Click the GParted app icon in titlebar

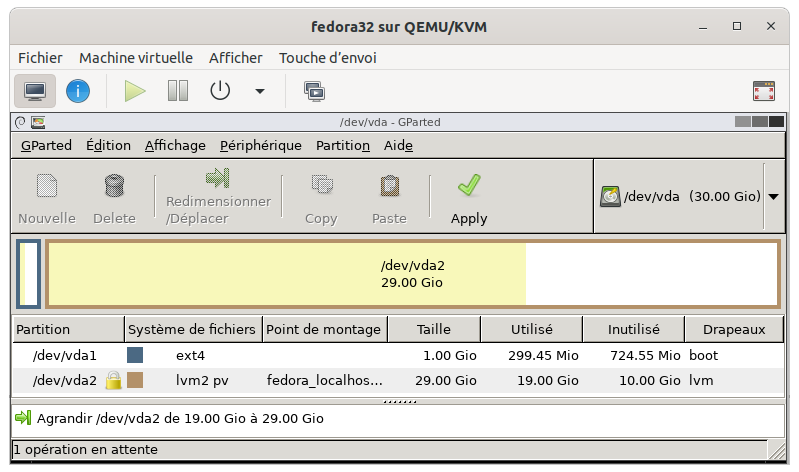tap(38, 122)
